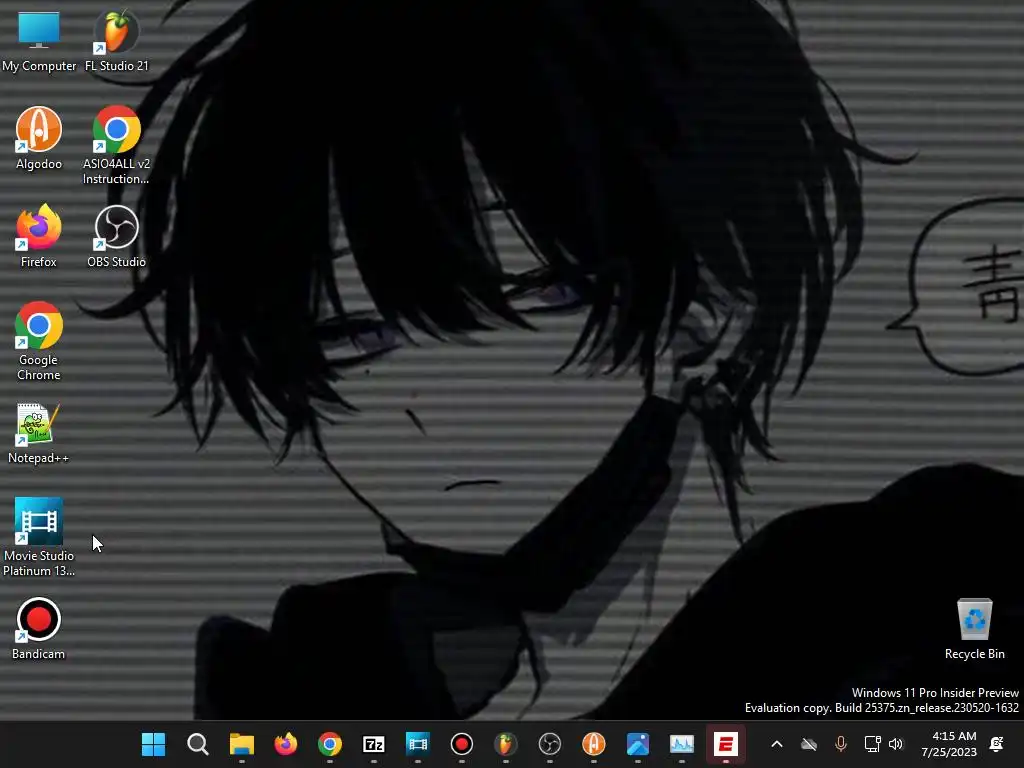Image resolution: width=1024 pixels, height=768 pixels.
Task: Switch to Algodoo in taskbar
Action: [x=594, y=744]
